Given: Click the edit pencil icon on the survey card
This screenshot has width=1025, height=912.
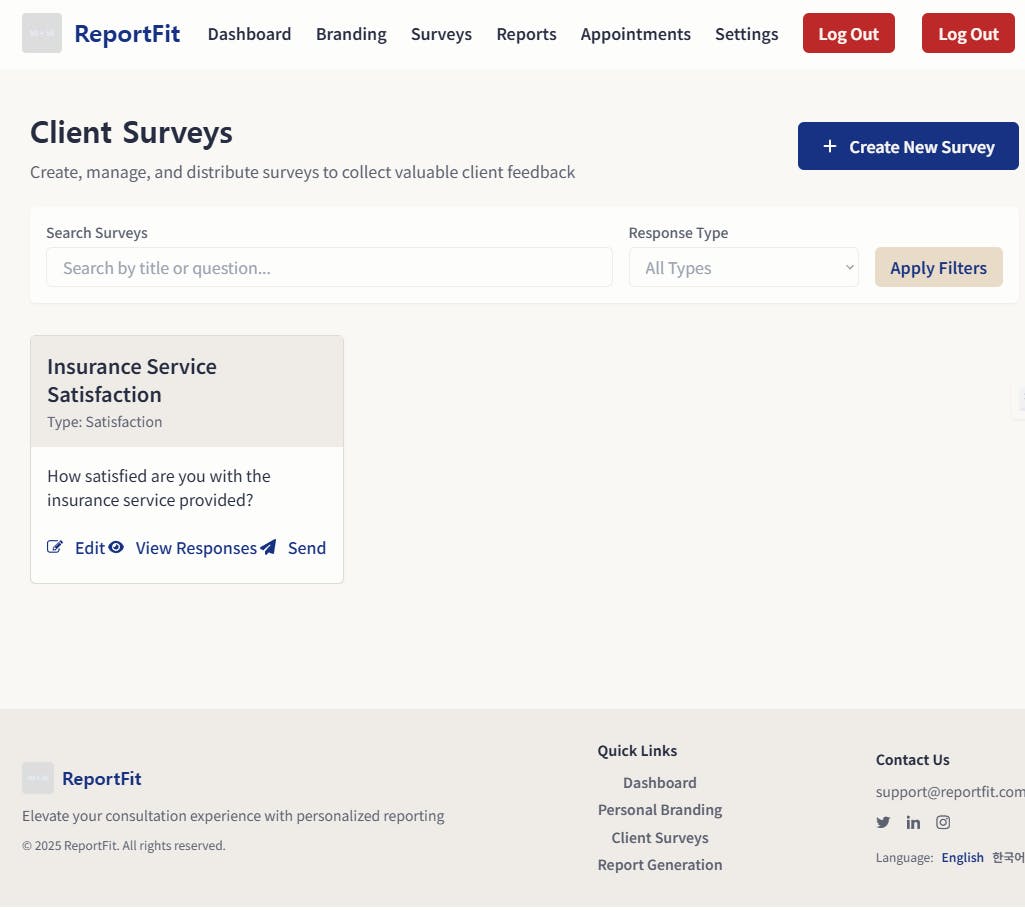Looking at the screenshot, I should point(55,547).
